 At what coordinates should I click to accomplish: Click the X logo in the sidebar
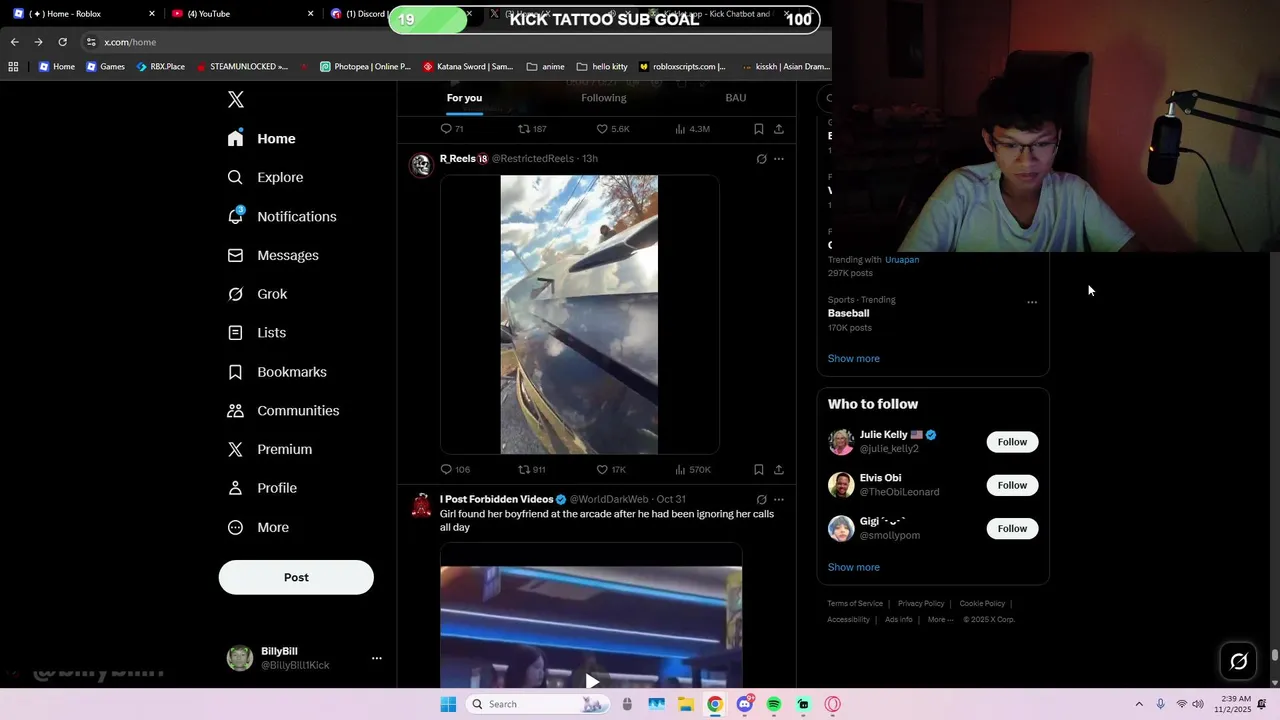(236, 99)
